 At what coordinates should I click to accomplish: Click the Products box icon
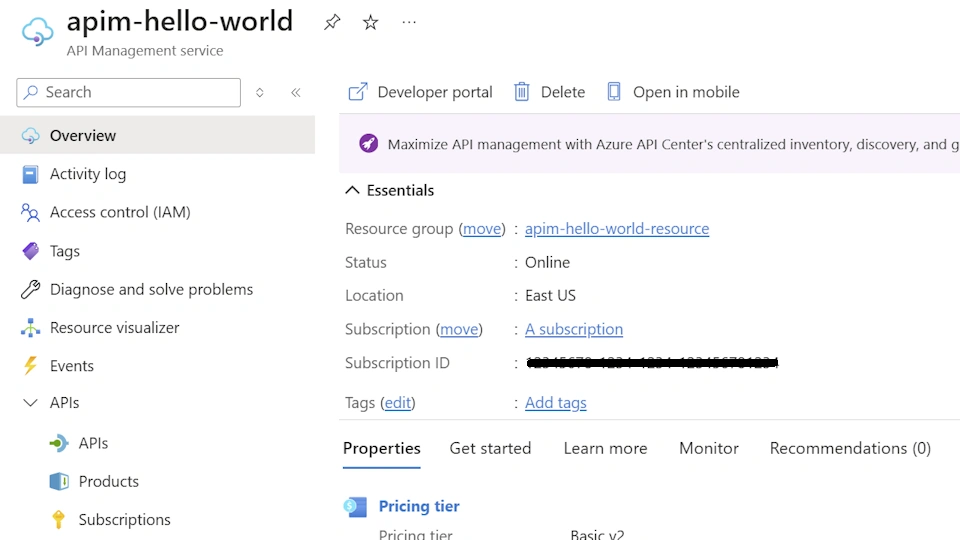[x=59, y=481]
